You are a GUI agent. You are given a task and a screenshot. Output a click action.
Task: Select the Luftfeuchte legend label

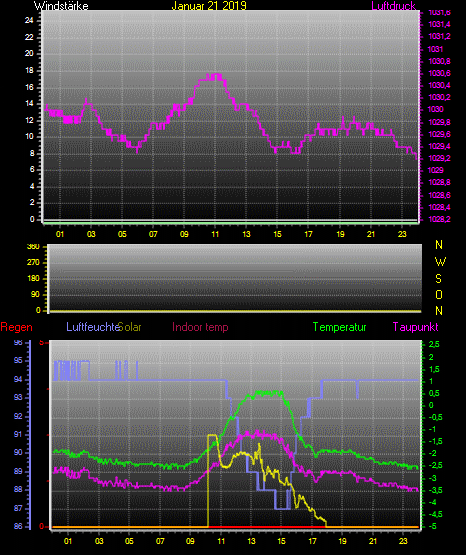(x=93, y=326)
